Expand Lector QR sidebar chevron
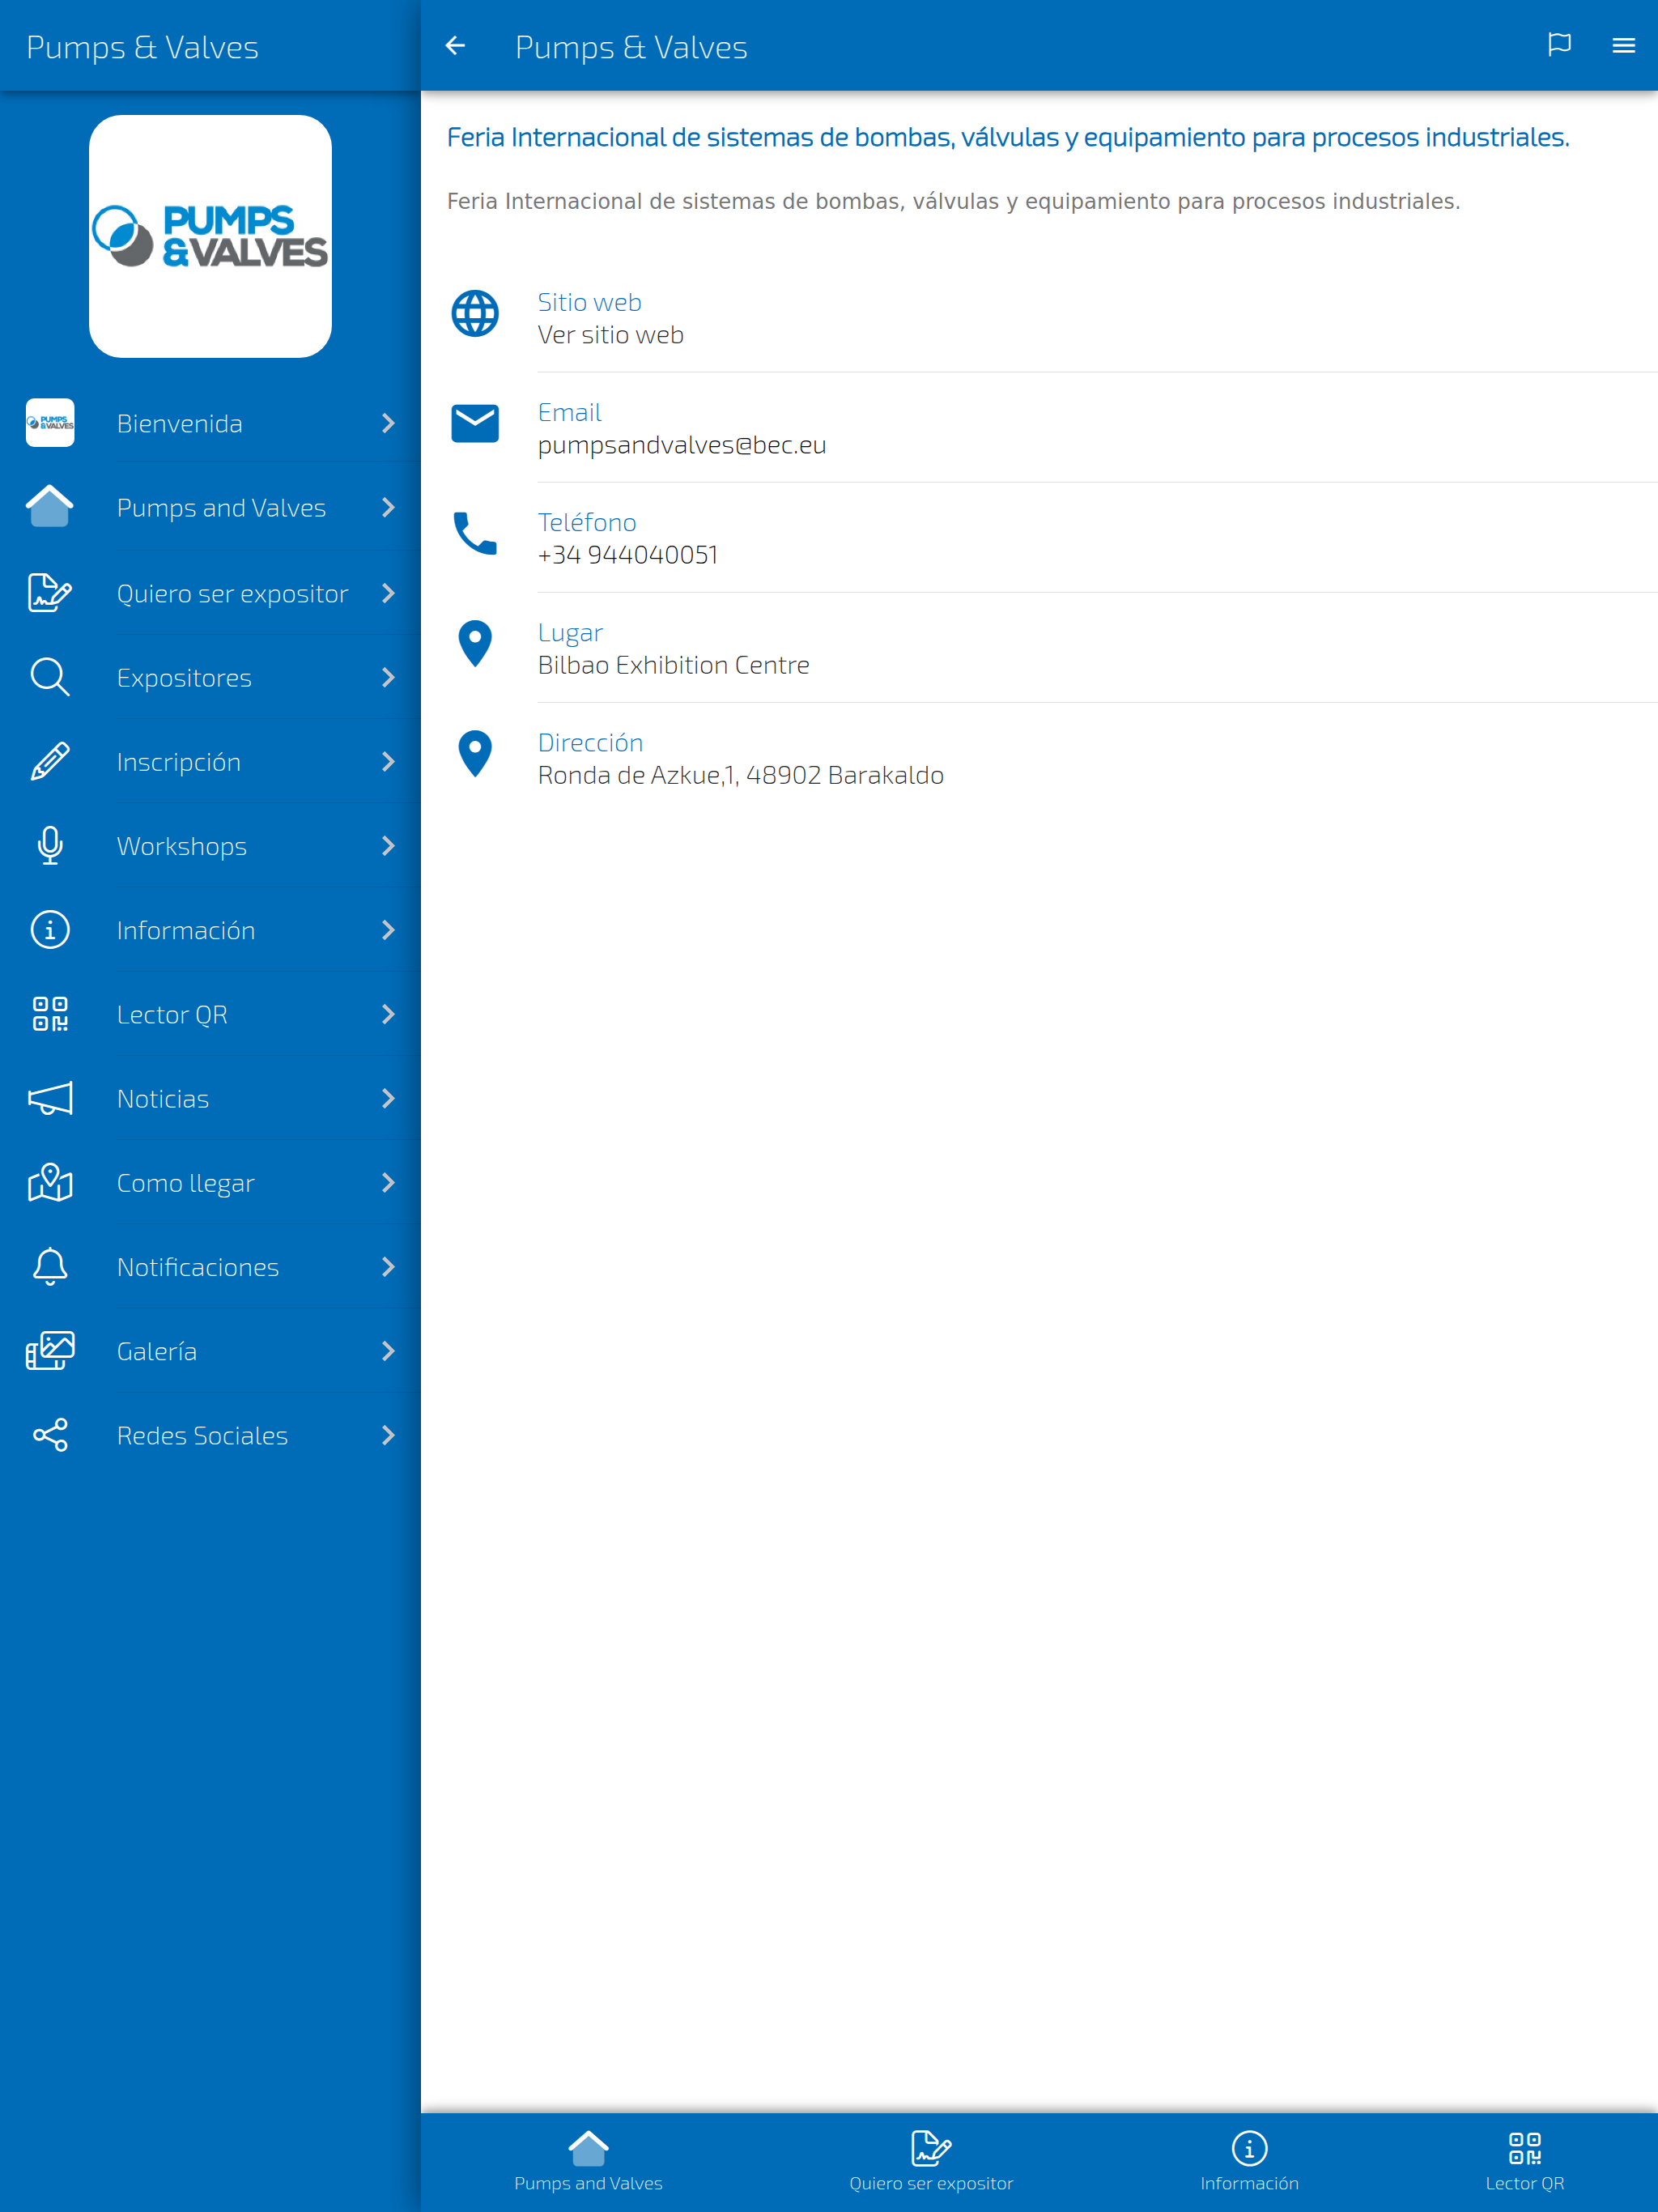The width and height of the screenshot is (1658, 2212). (388, 1014)
